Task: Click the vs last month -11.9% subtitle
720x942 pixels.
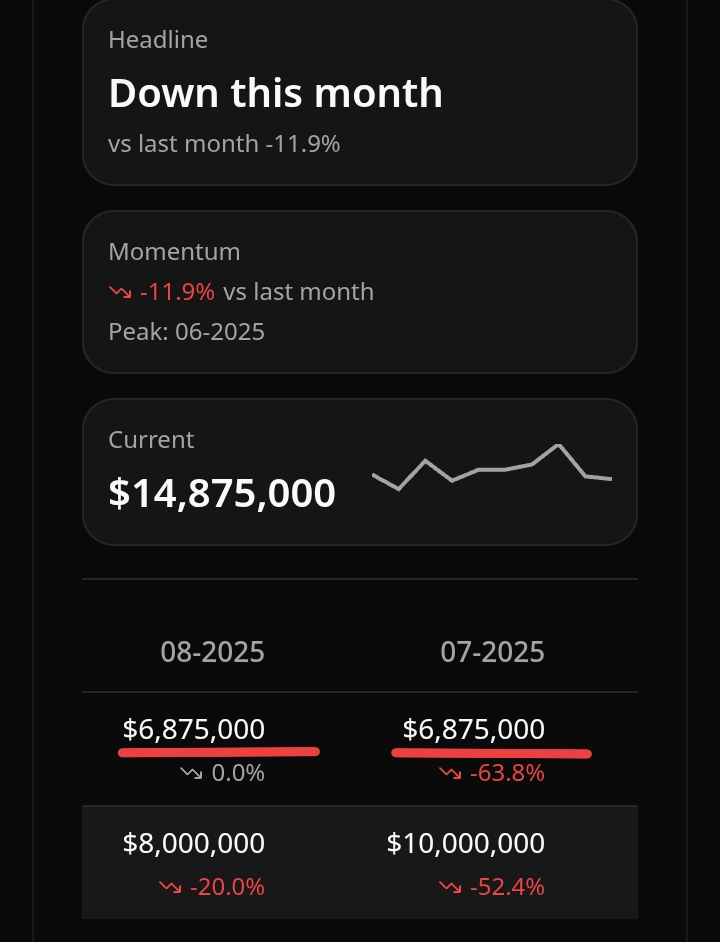Action: click(x=224, y=144)
